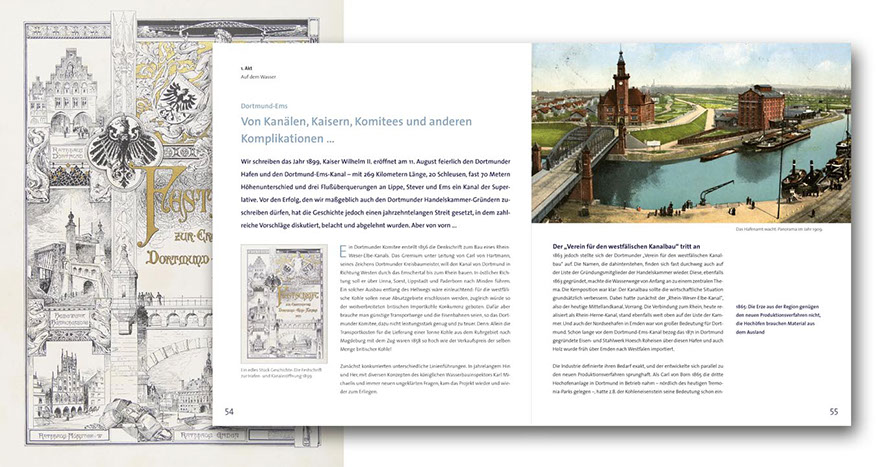Click page number 55
The image size is (876, 467).
click(832, 410)
